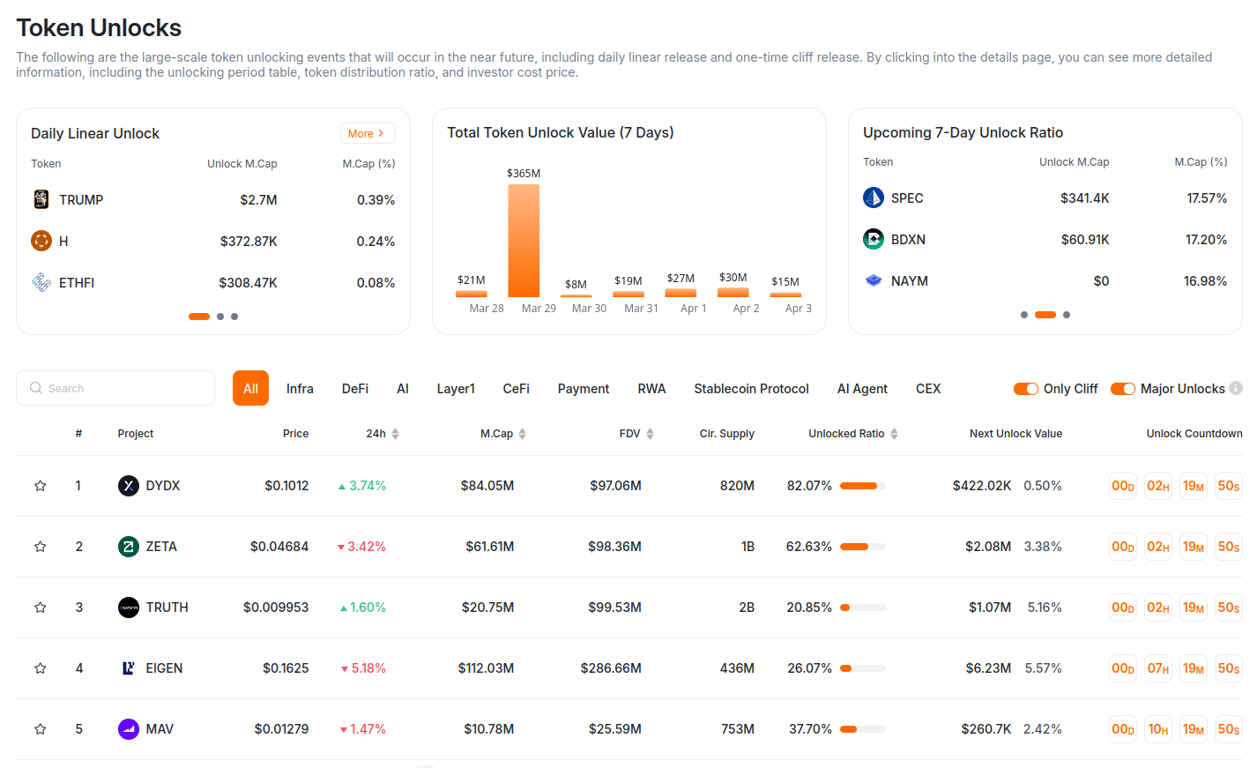Viewport: 1257px width, 768px height.
Task: Click the info icon beside Major Unlocks
Action: click(x=1237, y=388)
